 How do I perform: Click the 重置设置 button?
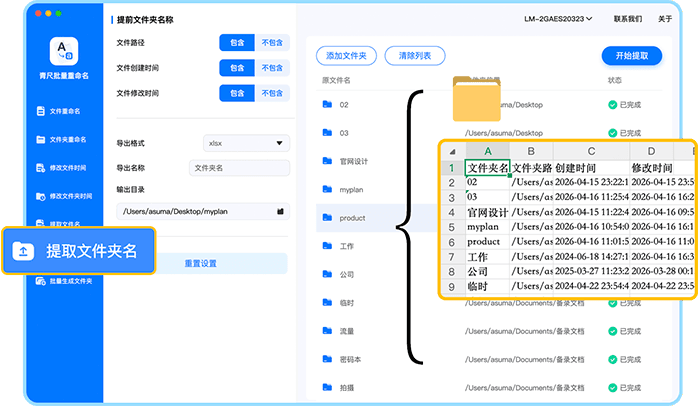click(201, 263)
